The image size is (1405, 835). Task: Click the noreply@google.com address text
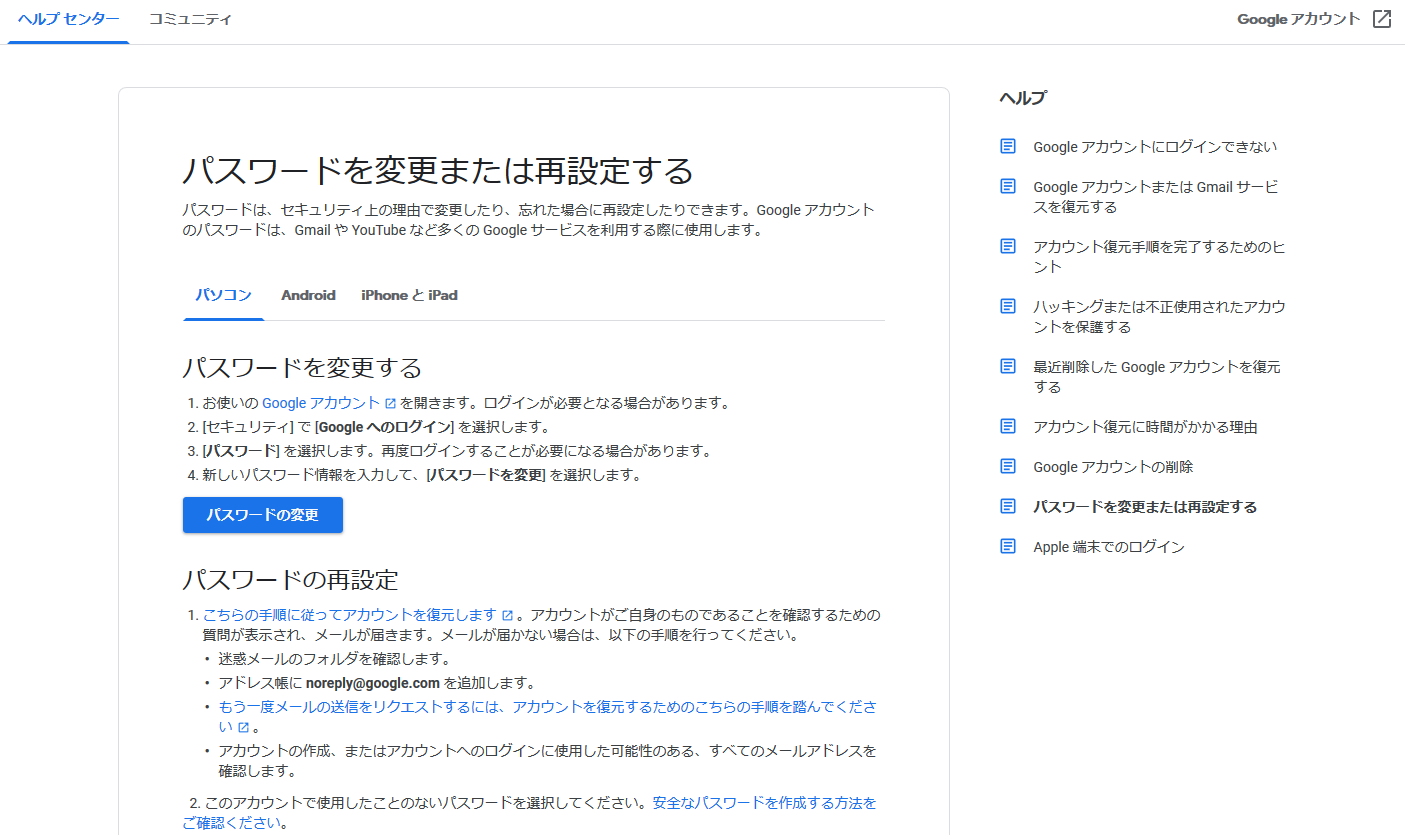pos(373,684)
